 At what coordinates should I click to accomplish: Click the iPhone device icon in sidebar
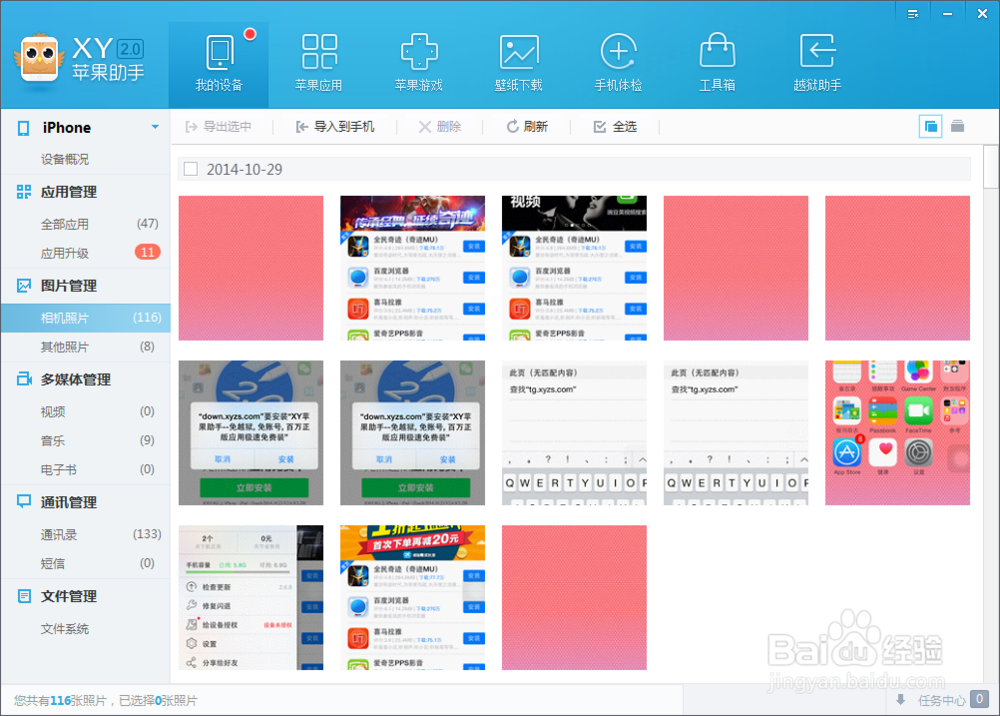(24, 128)
